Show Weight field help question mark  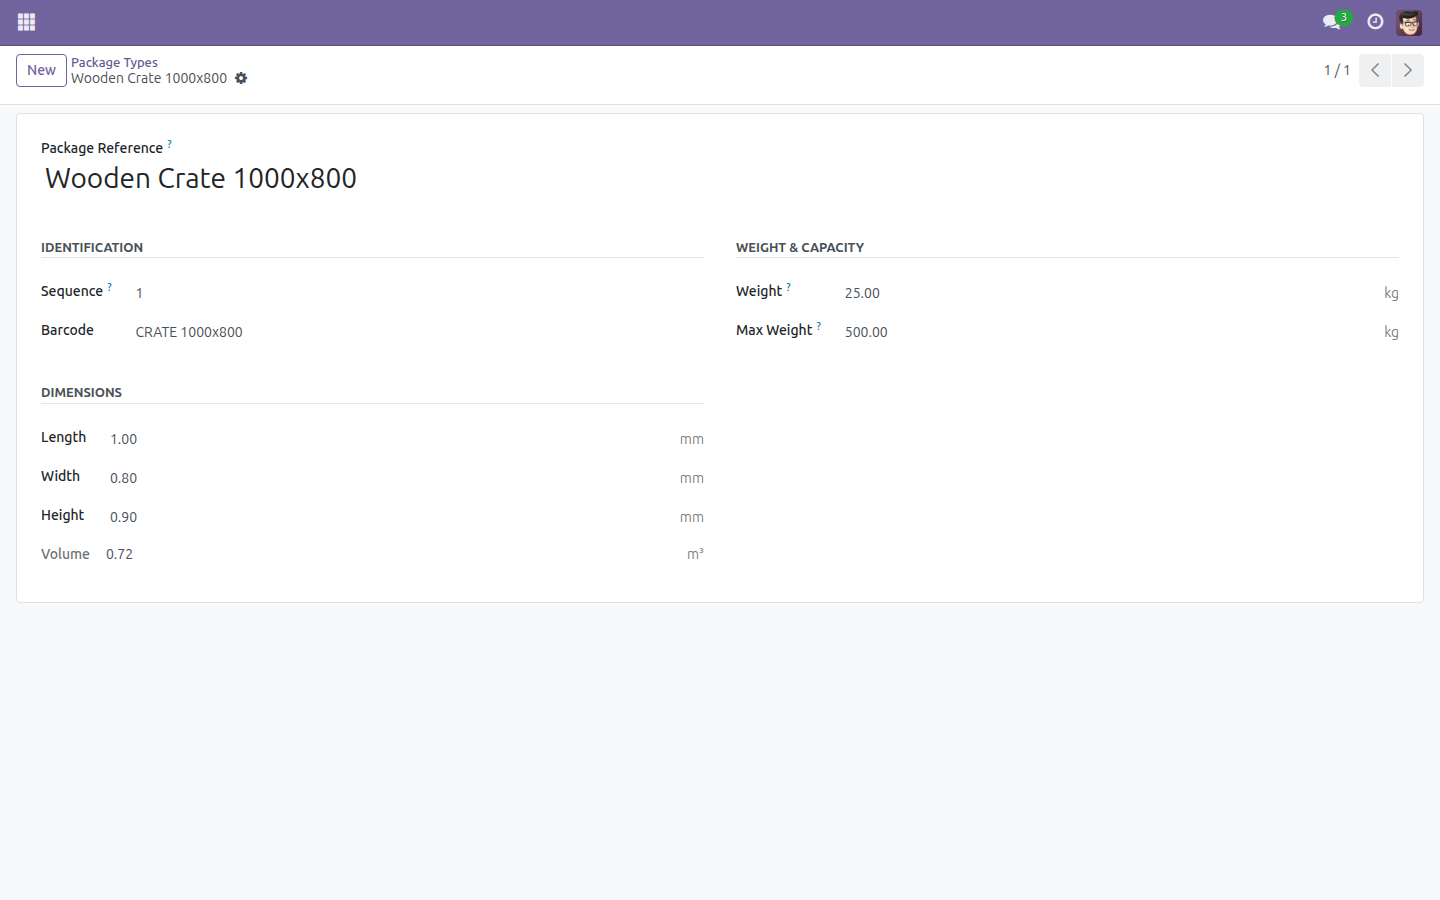pos(789,287)
